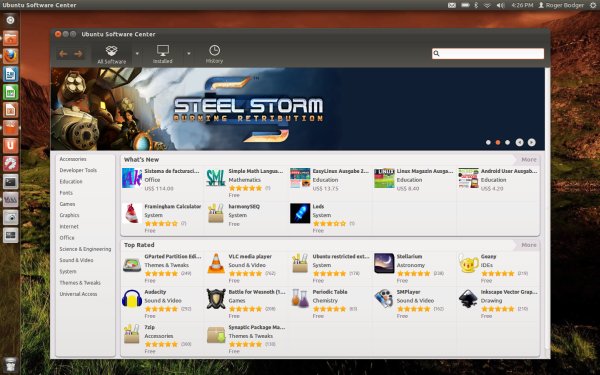600x375 pixels.
Task: Open the All Software view
Action: pos(111,54)
